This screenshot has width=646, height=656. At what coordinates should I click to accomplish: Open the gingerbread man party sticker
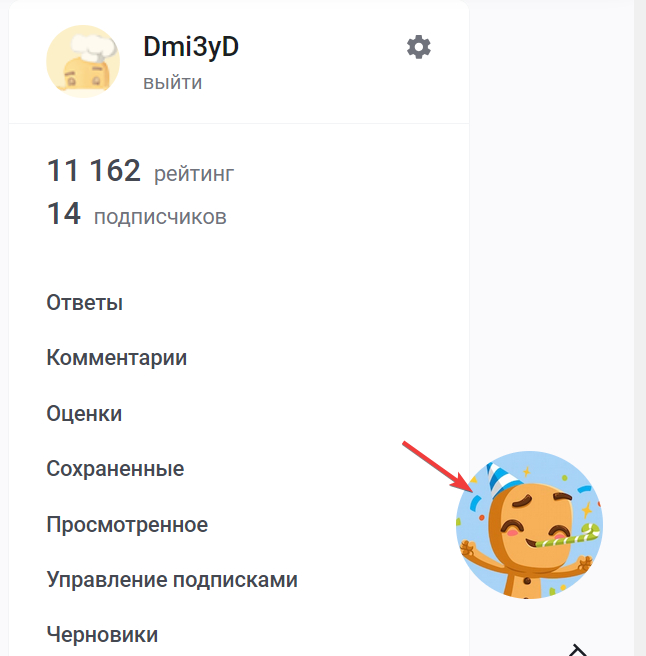(x=529, y=525)
